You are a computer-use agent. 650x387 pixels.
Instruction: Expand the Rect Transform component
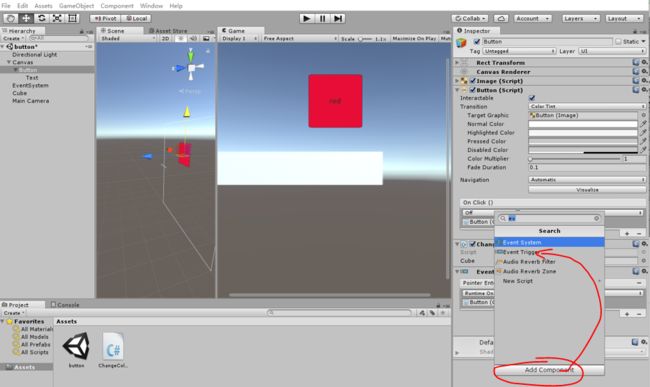point(457,62)
